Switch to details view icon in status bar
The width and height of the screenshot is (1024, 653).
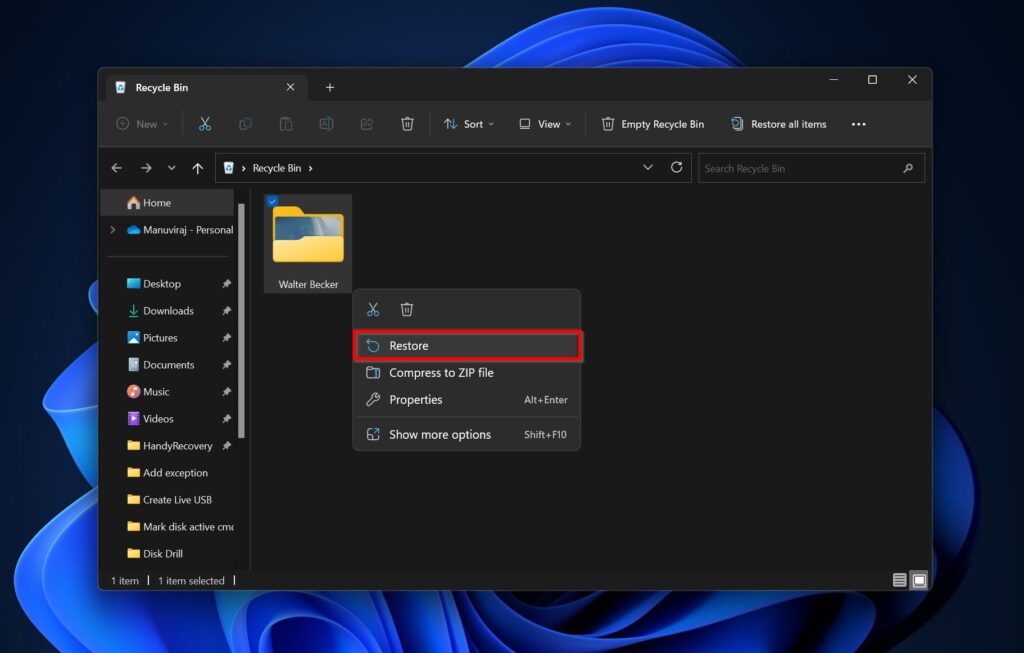point(899,580)
